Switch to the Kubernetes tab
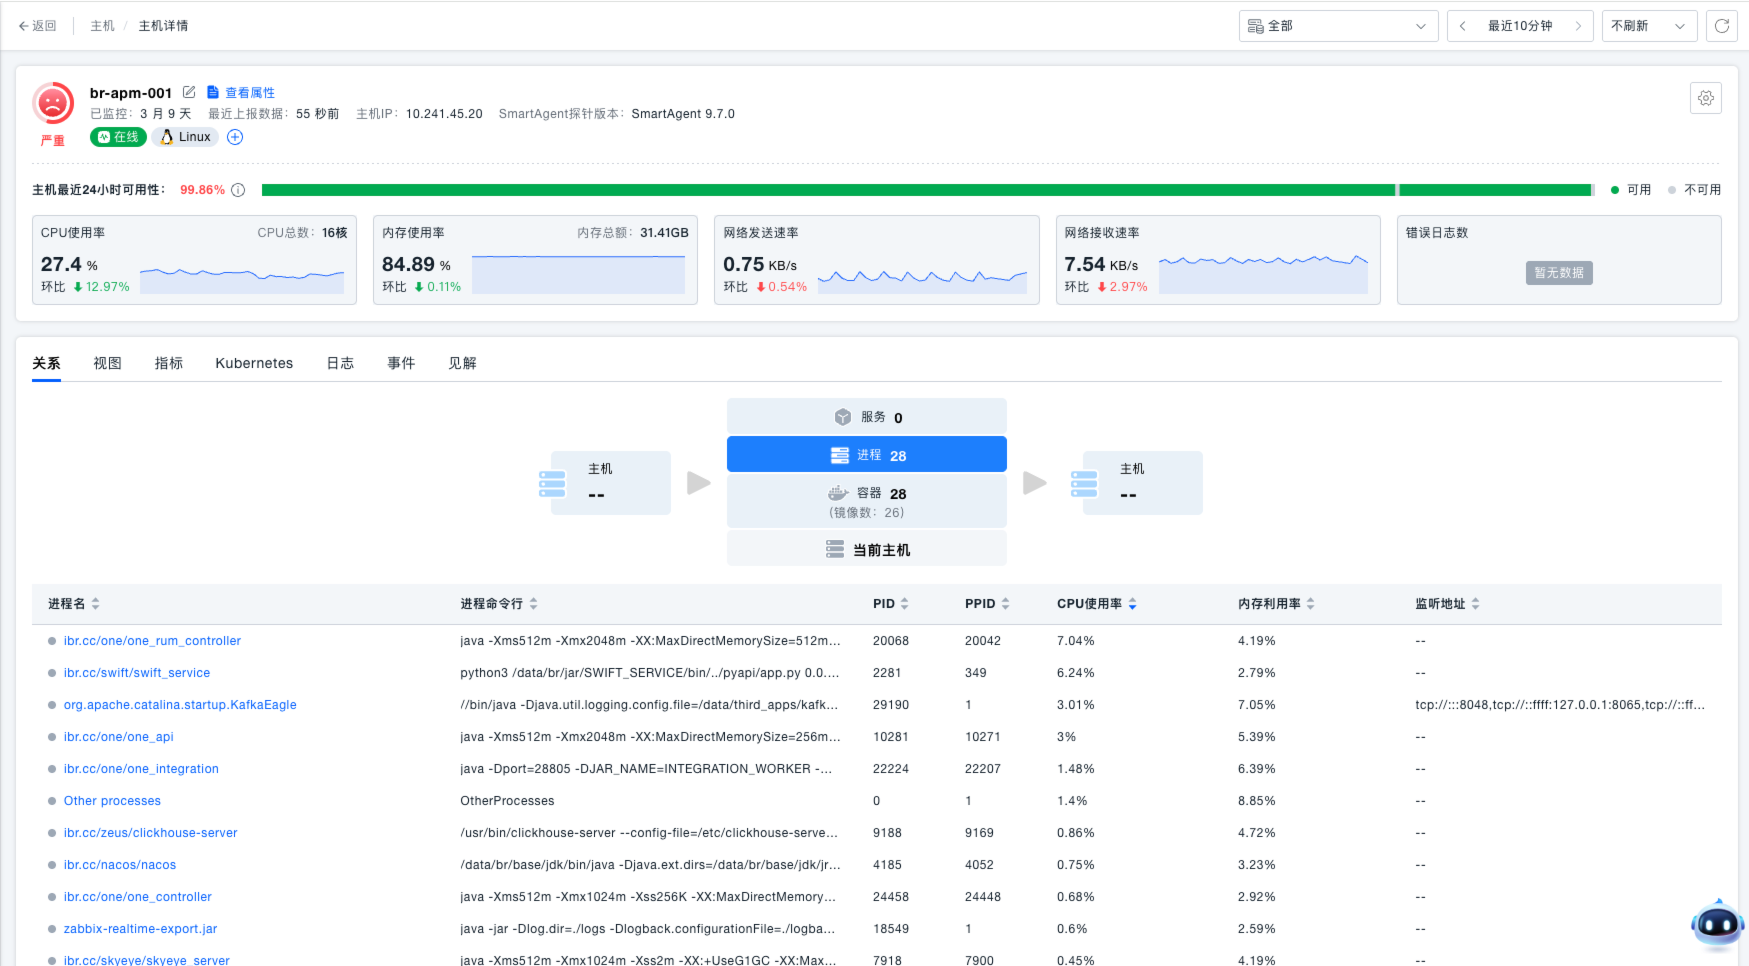The width and height of the screenshot is (1749, 966). (254, 363)
